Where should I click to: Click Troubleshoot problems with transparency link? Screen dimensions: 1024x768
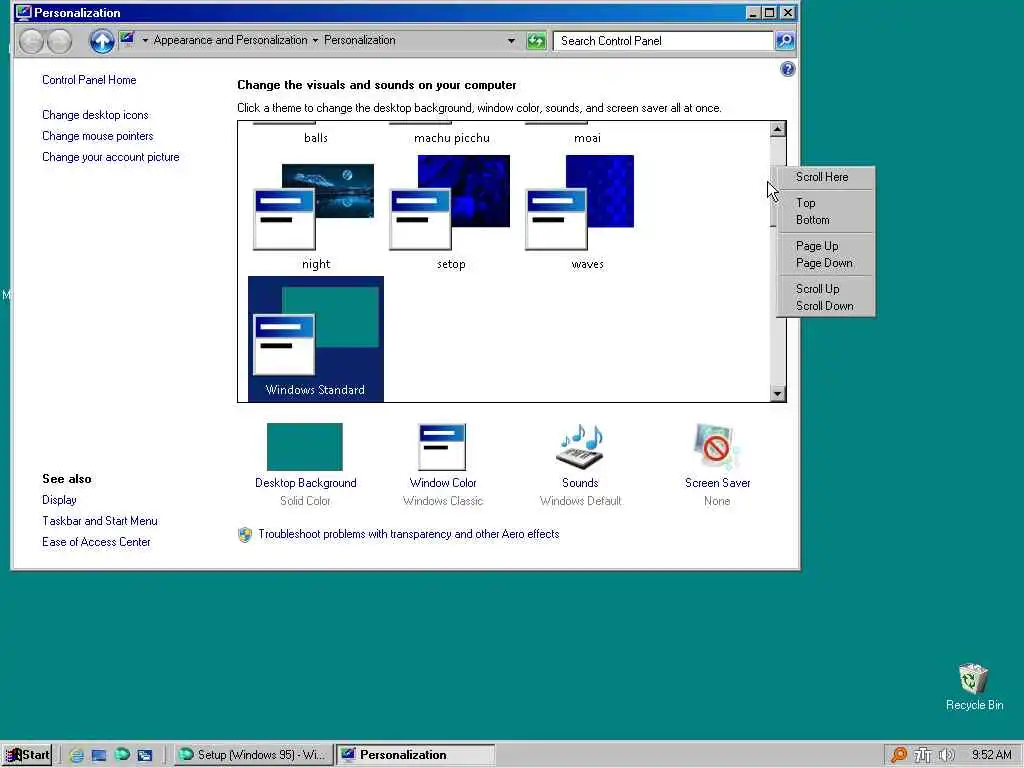pyautogui.click(x=409, y=534)
